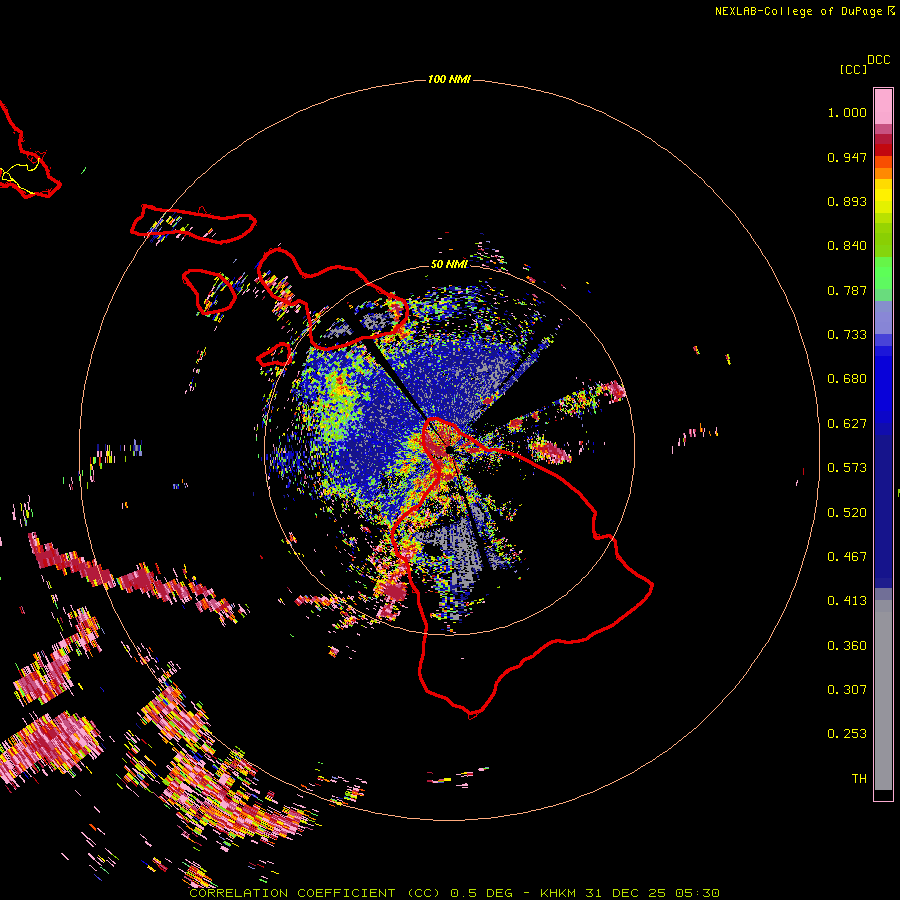This screenshot has width=900, height=900.
Task: Click the 0.360 scale value
Action: point(847,646)
